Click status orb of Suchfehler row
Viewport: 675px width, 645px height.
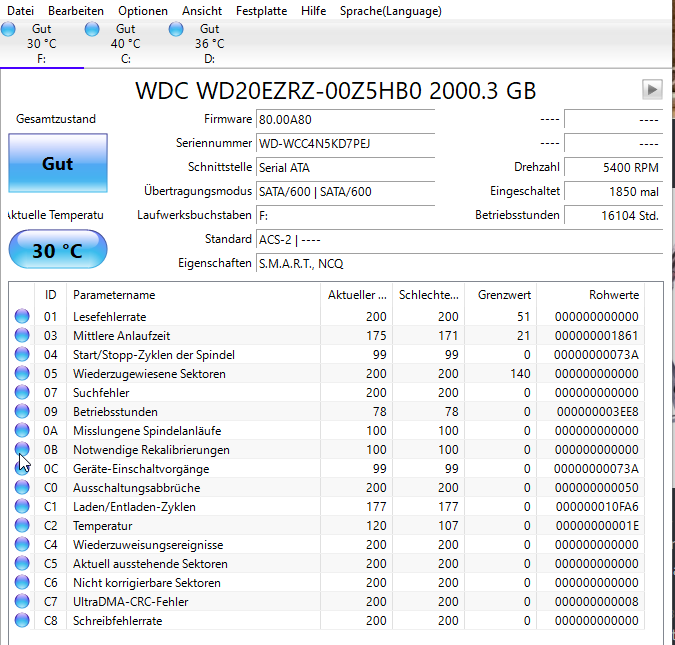pyautogui.click(x=22, y=392)
